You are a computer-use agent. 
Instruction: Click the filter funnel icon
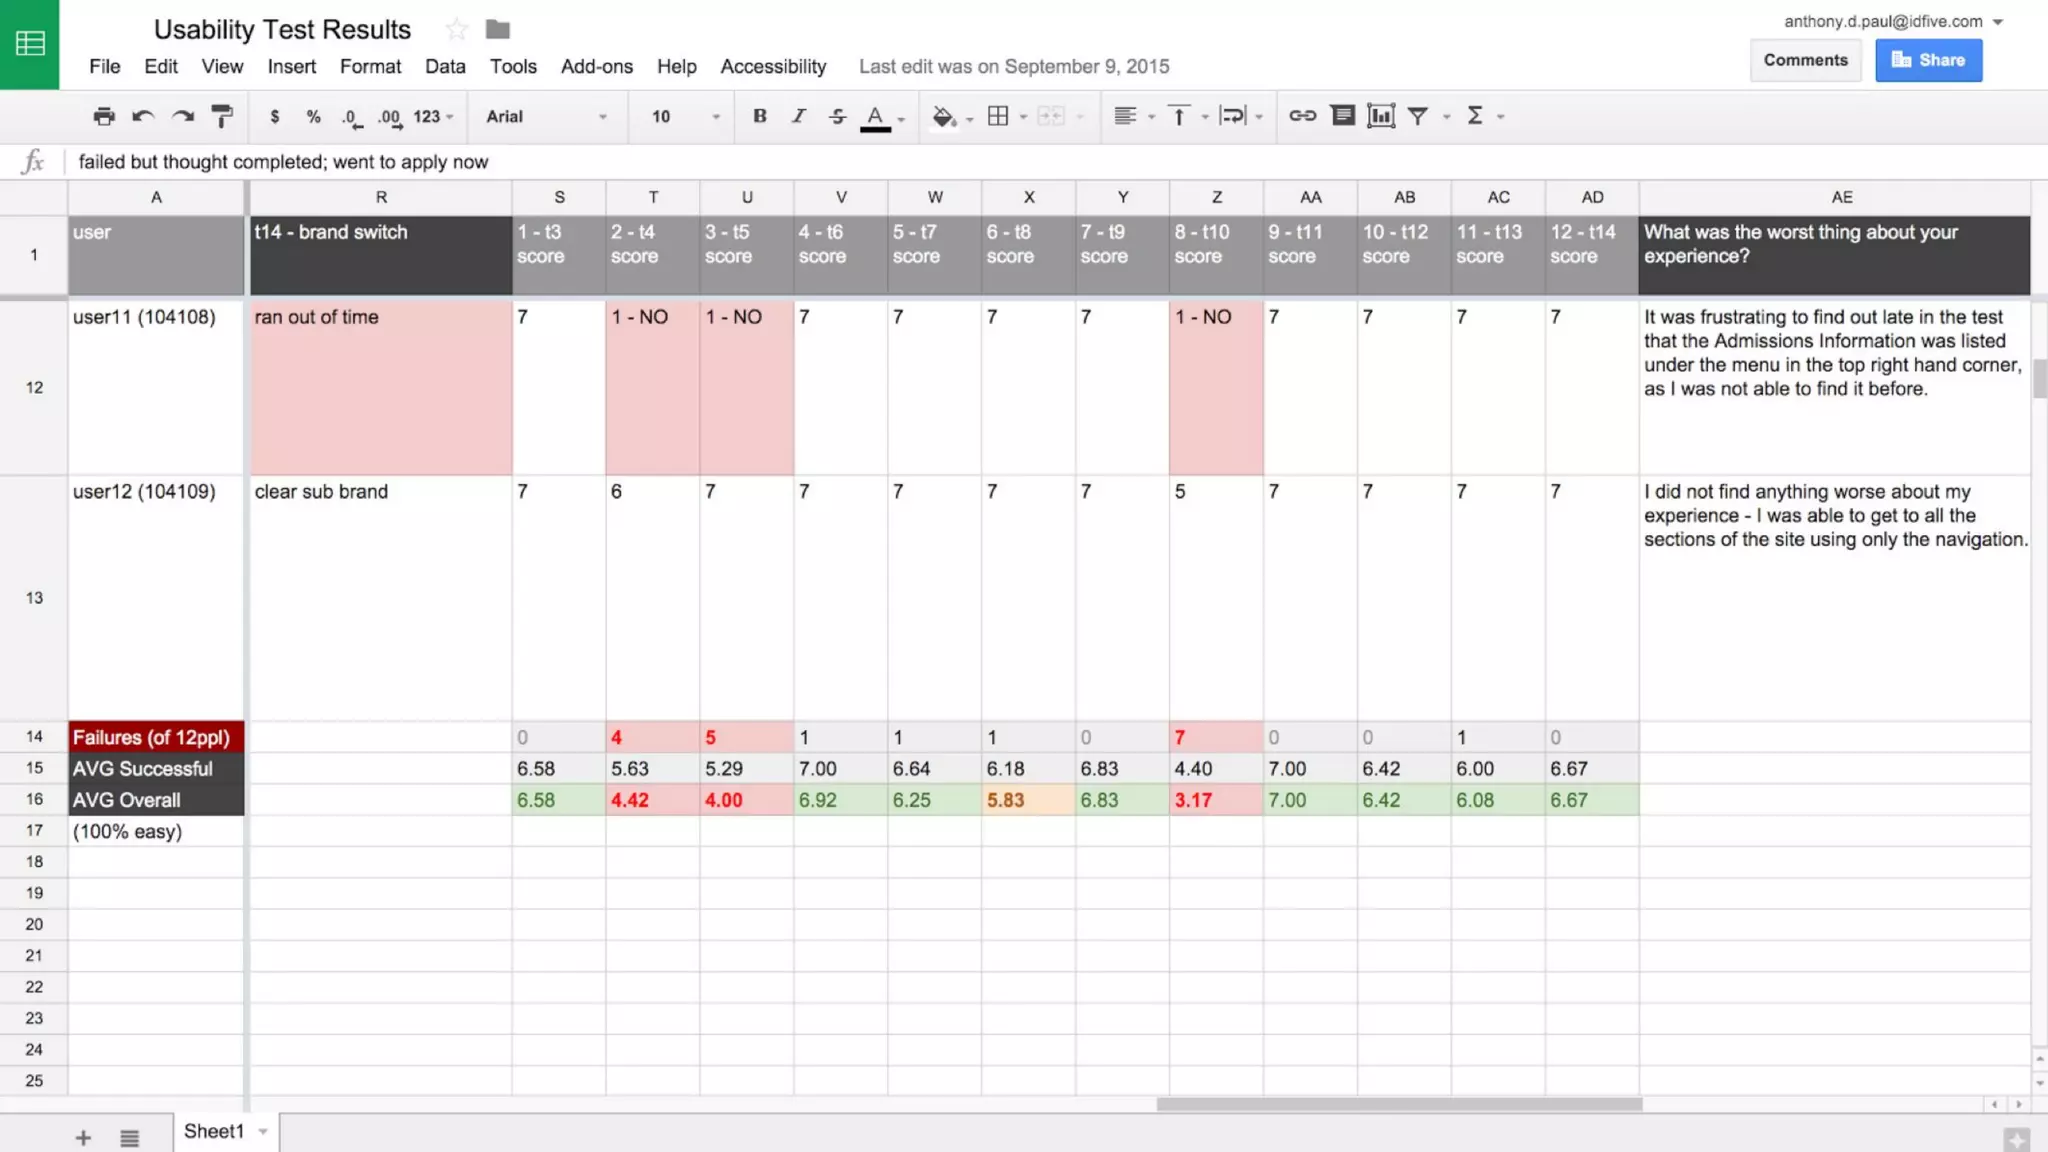(1418, 116)
